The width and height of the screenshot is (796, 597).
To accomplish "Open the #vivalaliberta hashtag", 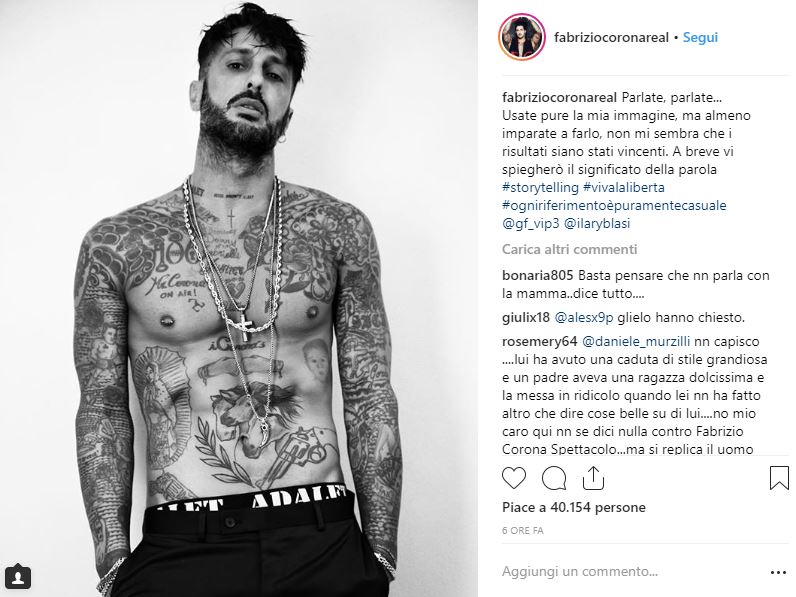I will click(624, 187).
